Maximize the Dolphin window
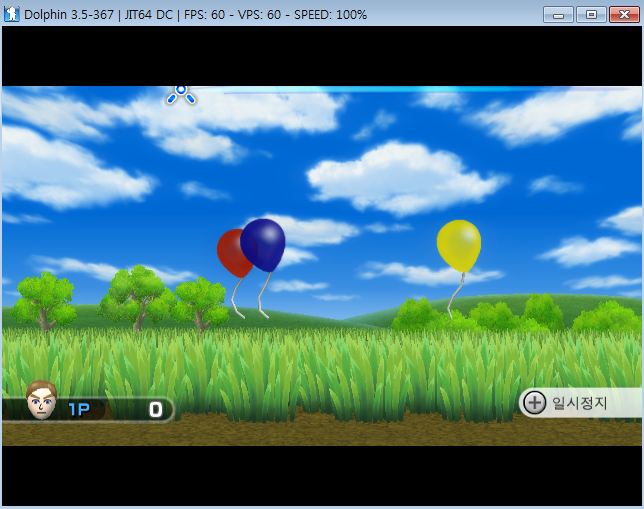The width and height of the screenshot is (644, 509). pyautogui.click(x=591, y=15)
